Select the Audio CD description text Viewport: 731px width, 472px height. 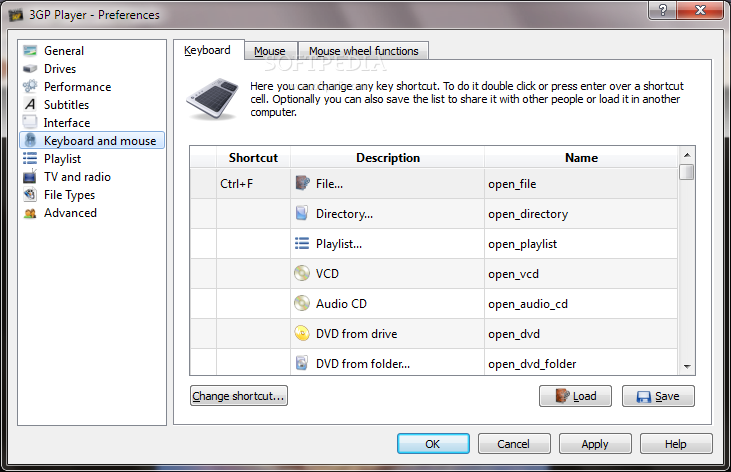coord(341,304)
